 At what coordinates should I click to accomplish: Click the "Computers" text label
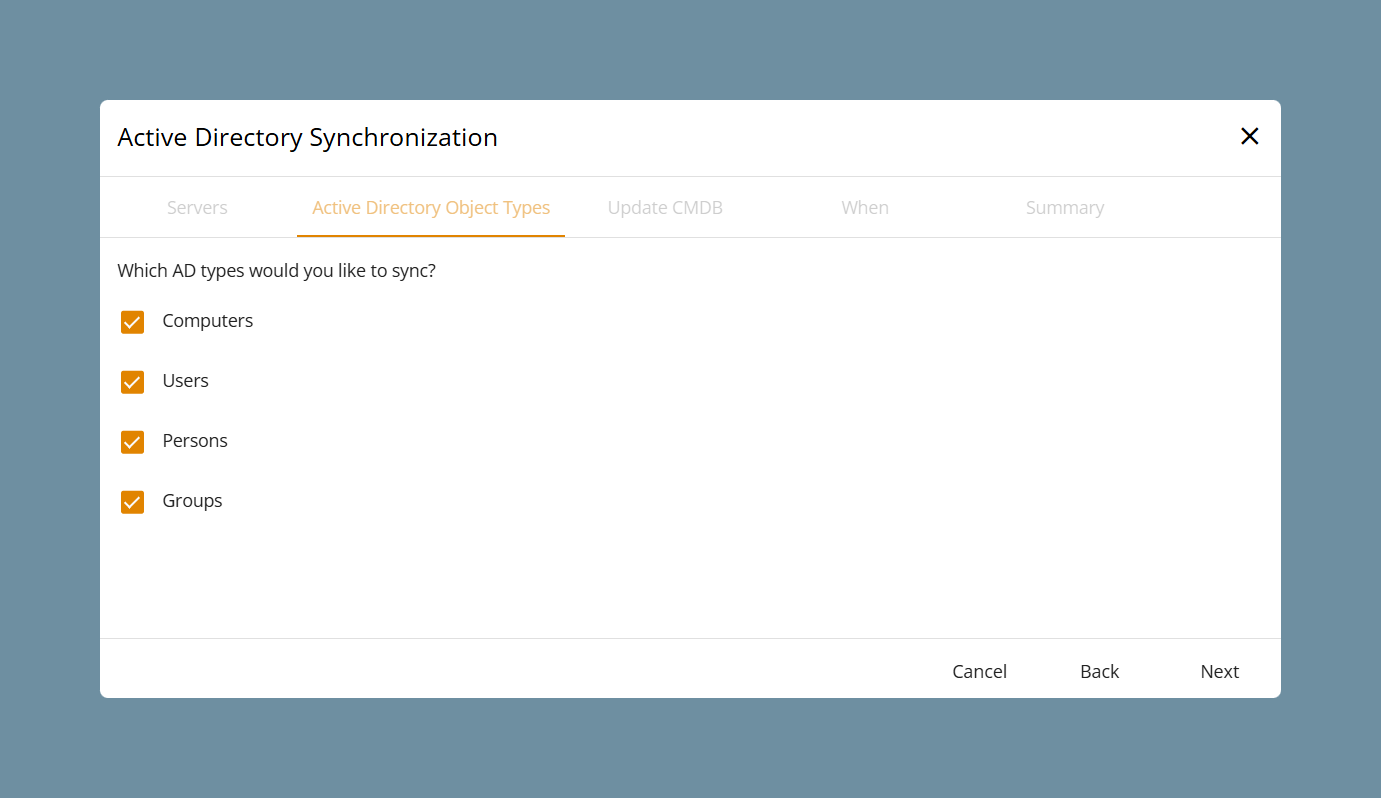tap(208, 321)
